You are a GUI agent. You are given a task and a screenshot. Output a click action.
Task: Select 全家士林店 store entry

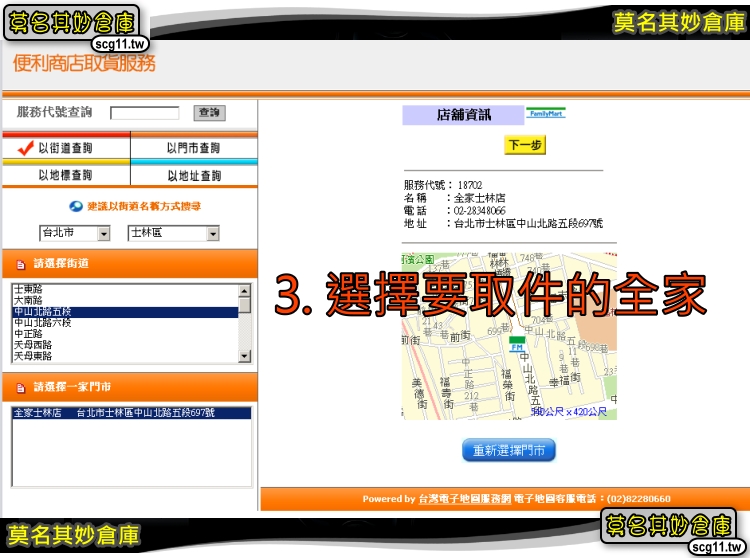[x=132, y=413]
